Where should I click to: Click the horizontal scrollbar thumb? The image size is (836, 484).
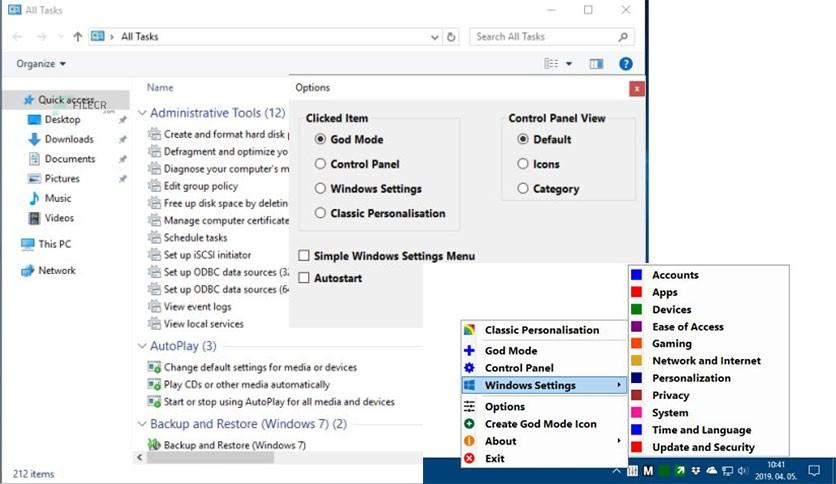(x=211, y=457)
